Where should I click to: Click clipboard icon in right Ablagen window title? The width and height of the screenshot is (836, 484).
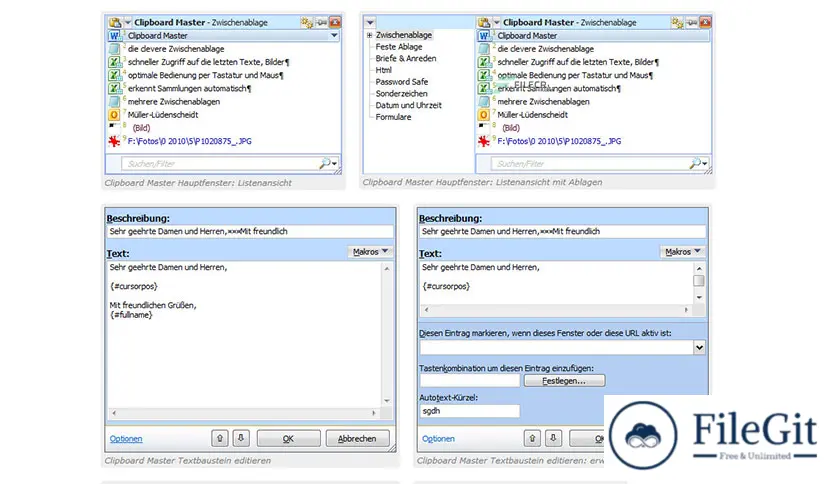point(484,22)
